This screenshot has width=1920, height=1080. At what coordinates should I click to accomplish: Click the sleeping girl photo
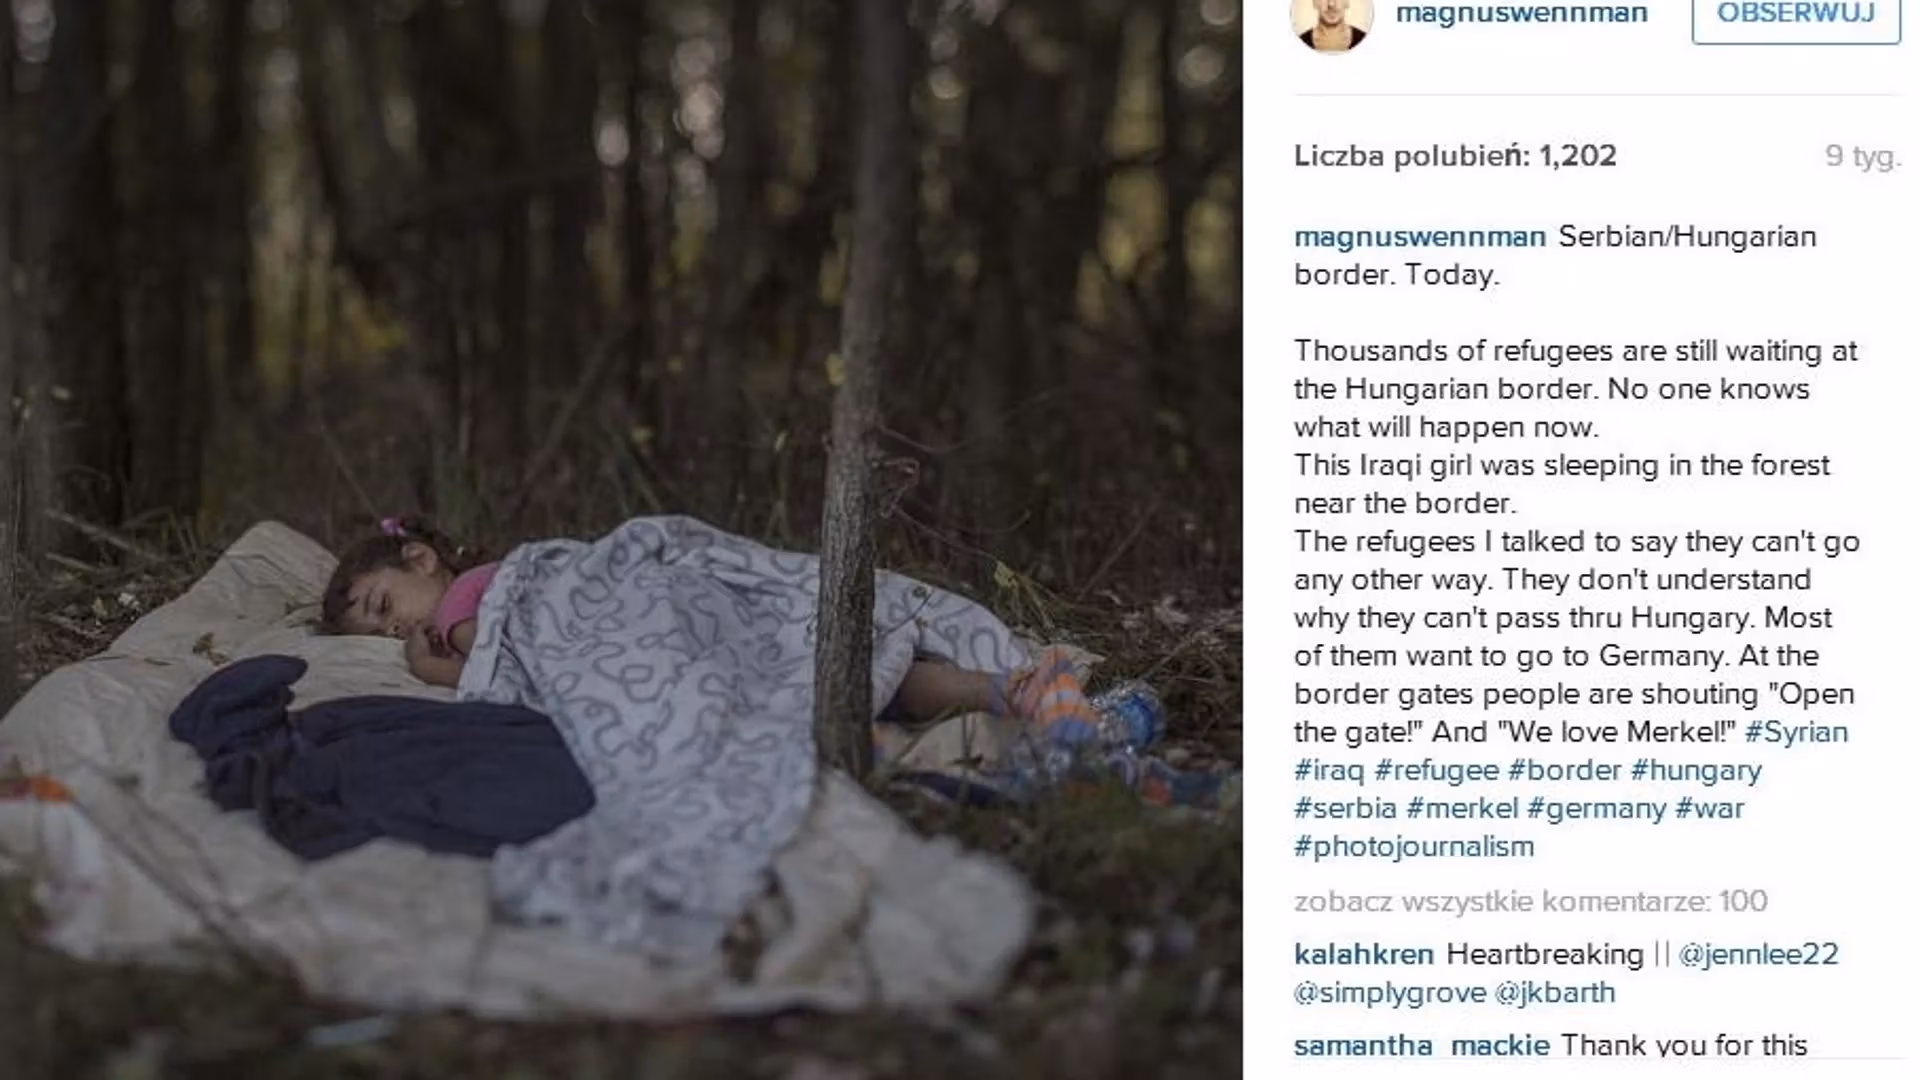coord(621,540)
